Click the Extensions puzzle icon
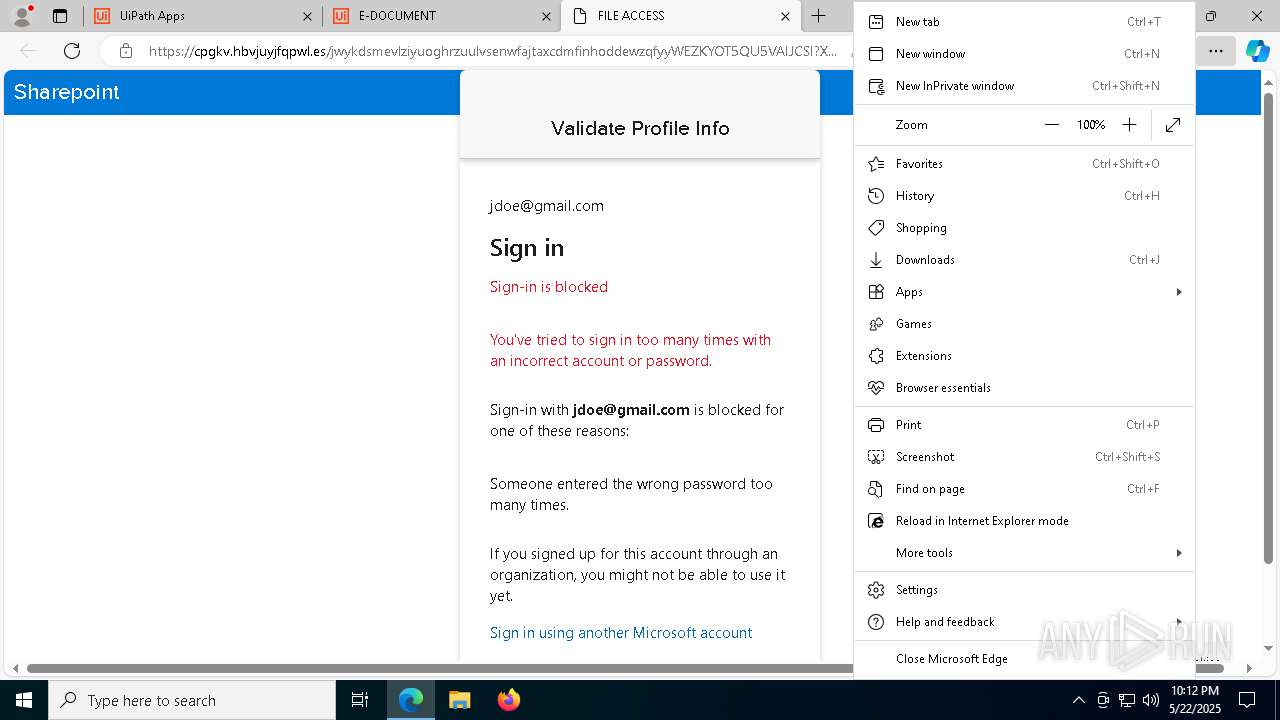Image resolution: width=1280 pixels, height=720 pixels. 876,356
